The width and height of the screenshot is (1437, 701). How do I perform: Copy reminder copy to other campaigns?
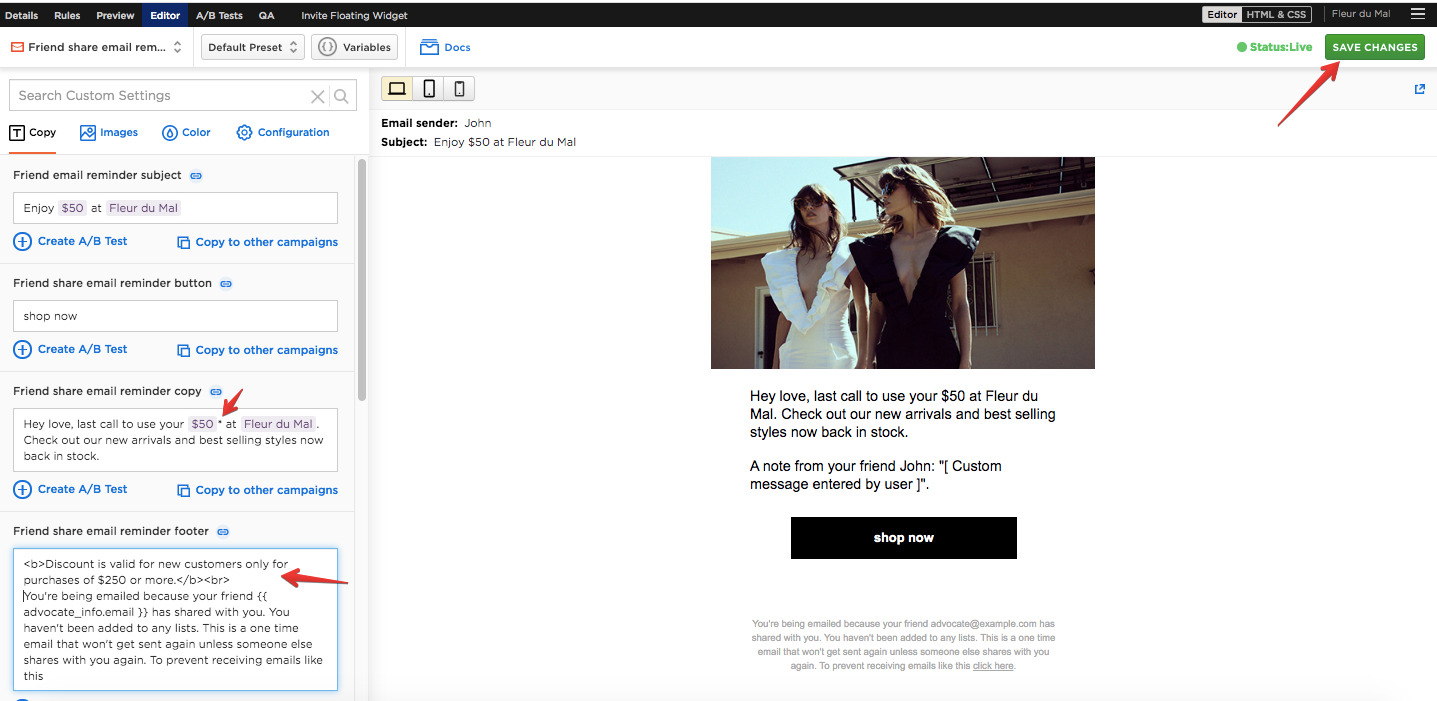(x=258, y=490)
